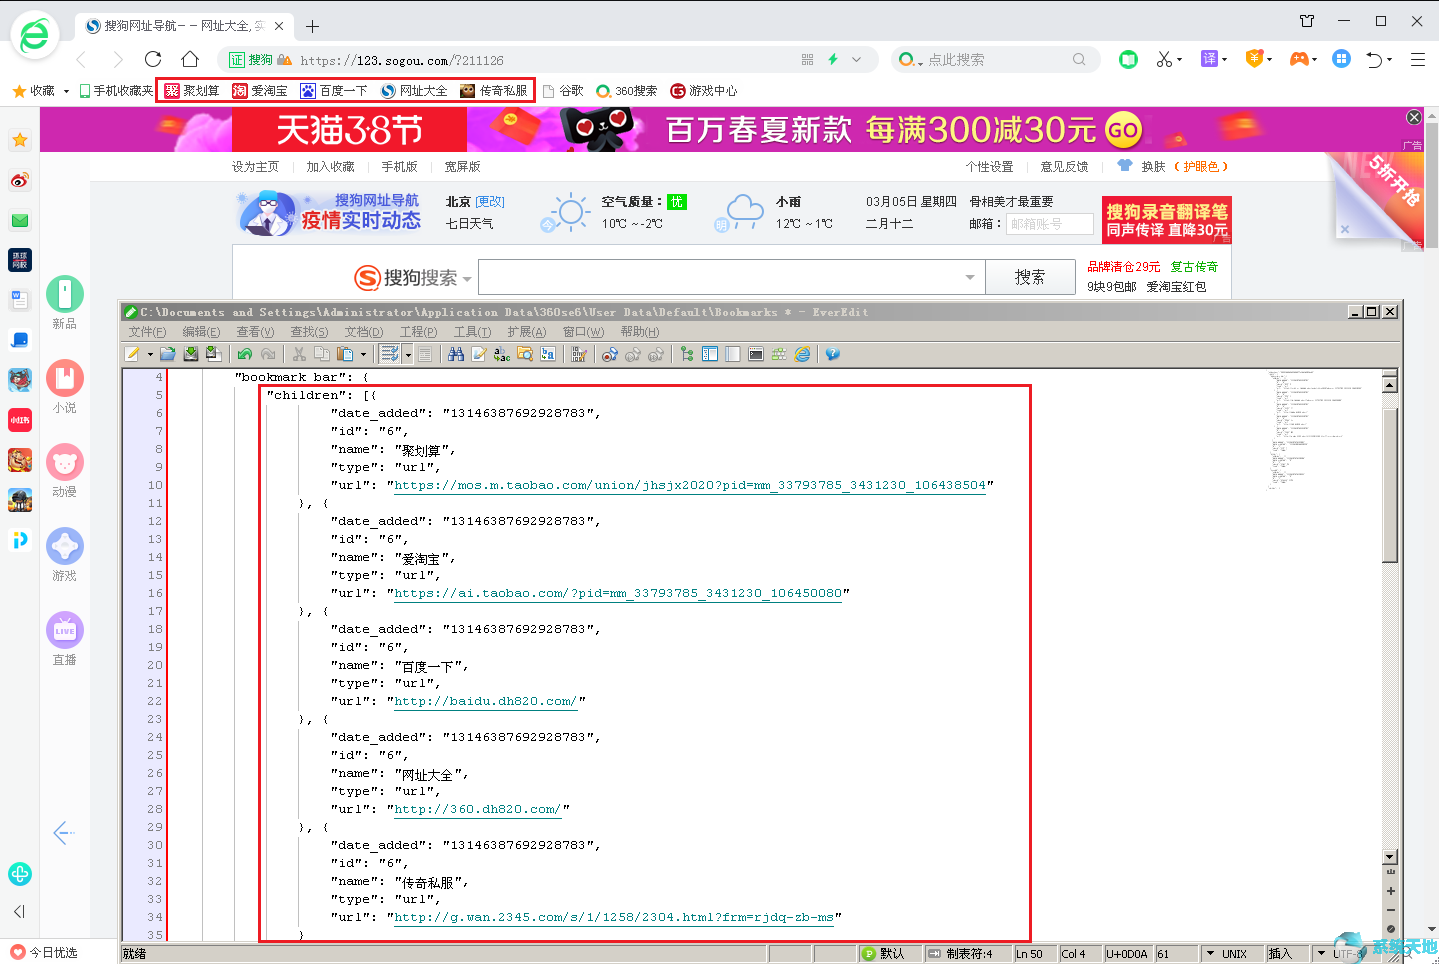This screenshot has width=1439, height=964.
Task: Click EverEdit open file folder icon
Action: tap(167, 354)
